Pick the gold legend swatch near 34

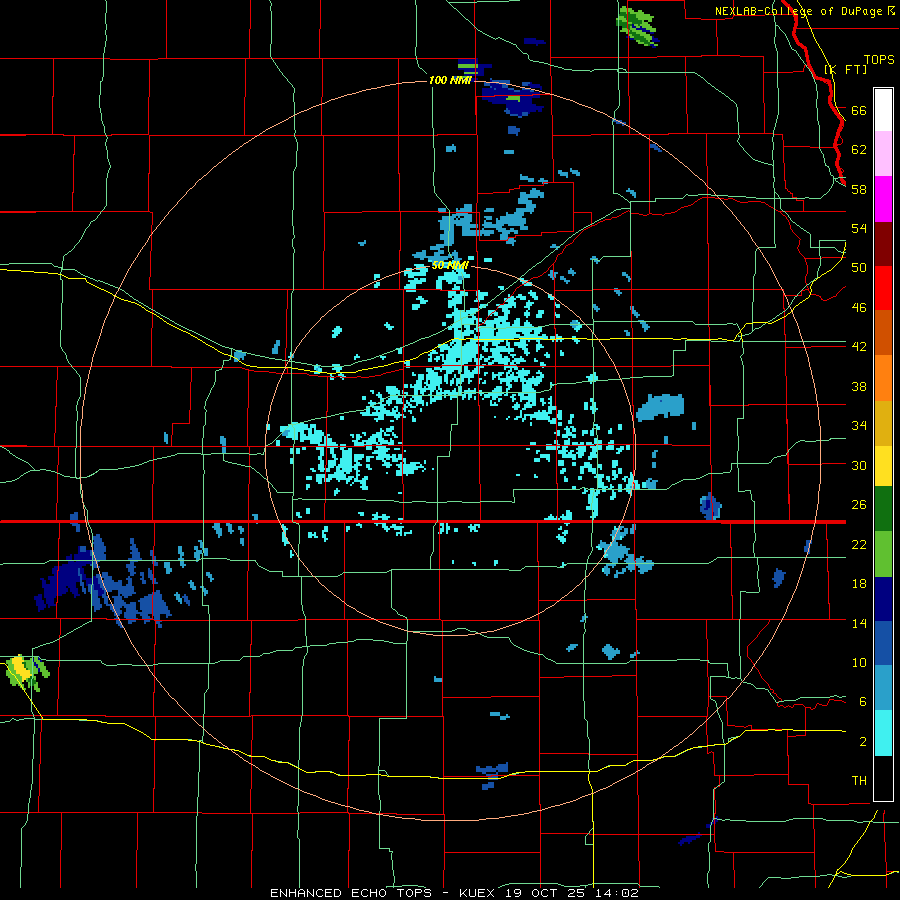pos(883,424)
